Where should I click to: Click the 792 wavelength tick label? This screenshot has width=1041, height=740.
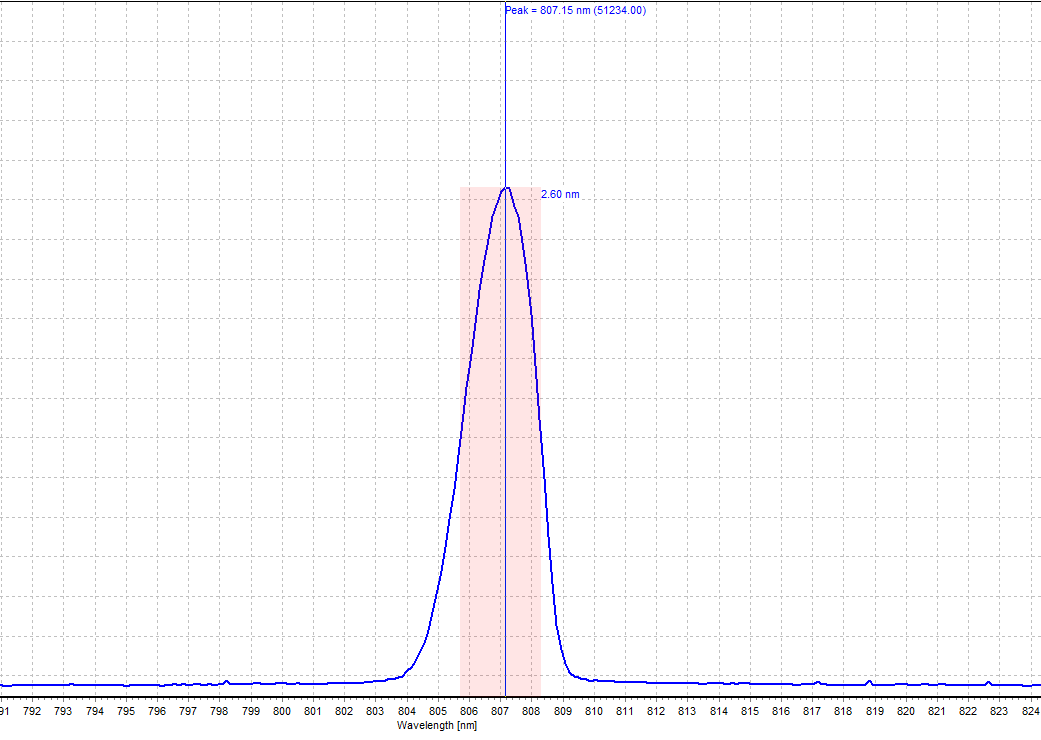[x=32, y=711]
